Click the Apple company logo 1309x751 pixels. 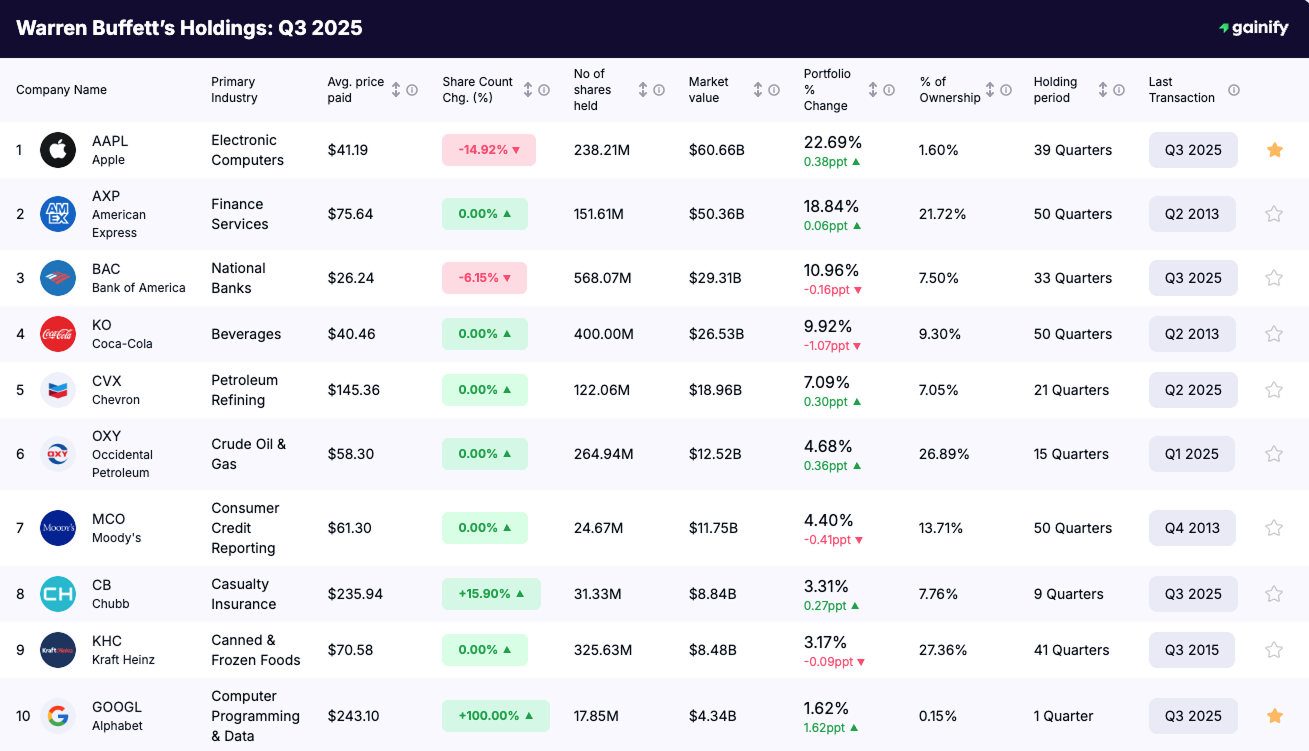pos(57,149)
